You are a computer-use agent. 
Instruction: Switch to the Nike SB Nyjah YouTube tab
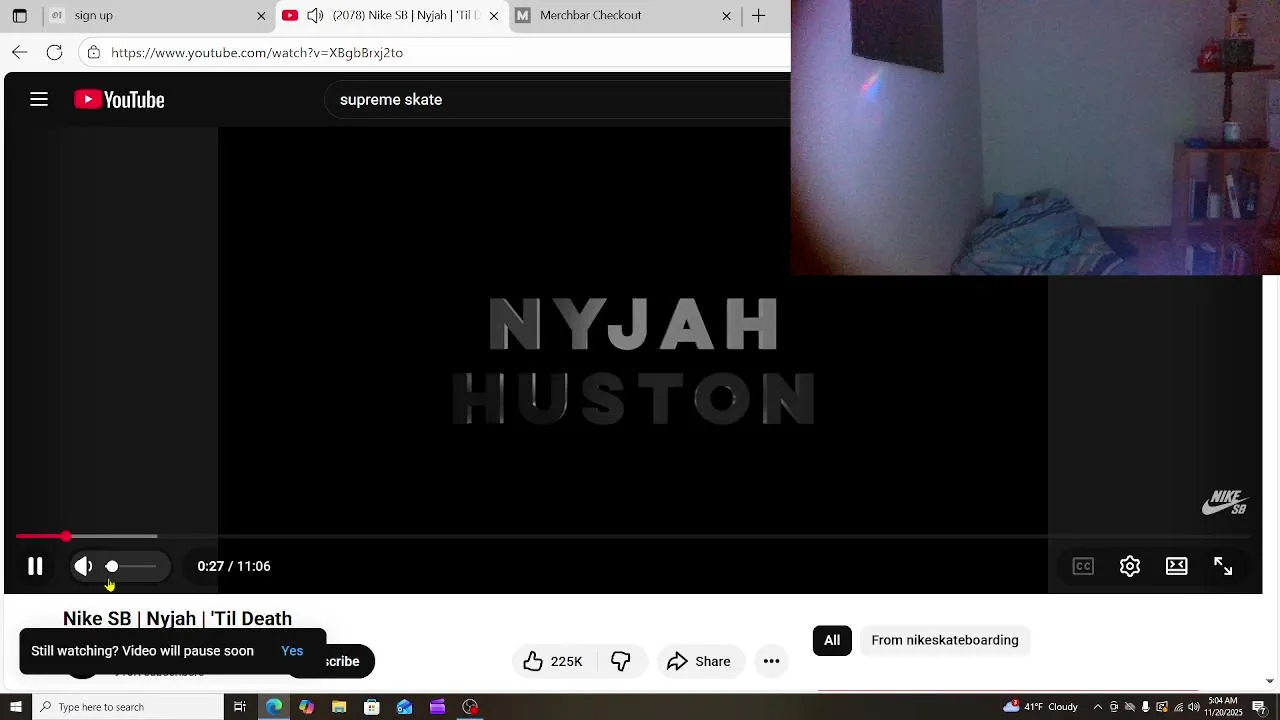(392, 15)
